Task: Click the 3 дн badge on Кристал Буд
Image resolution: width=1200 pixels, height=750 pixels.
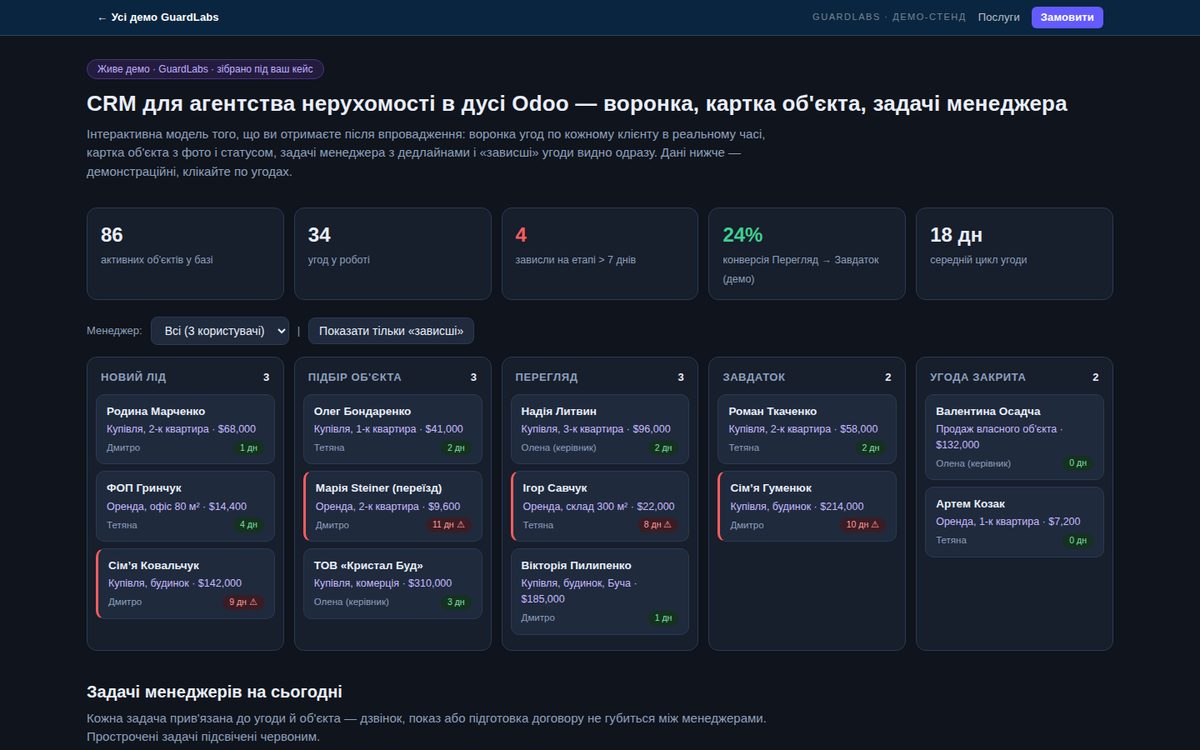Action: point(456,602)
